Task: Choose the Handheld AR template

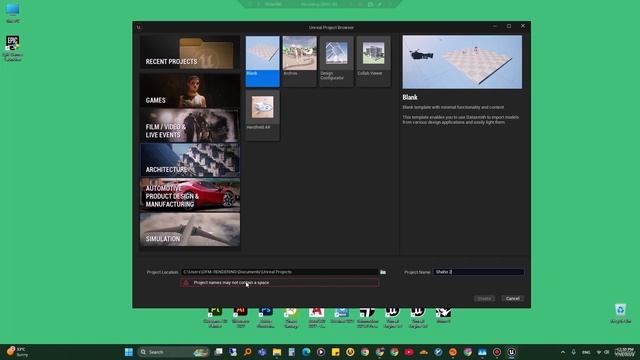Action: pyautogui.click(x=262, y=116)
